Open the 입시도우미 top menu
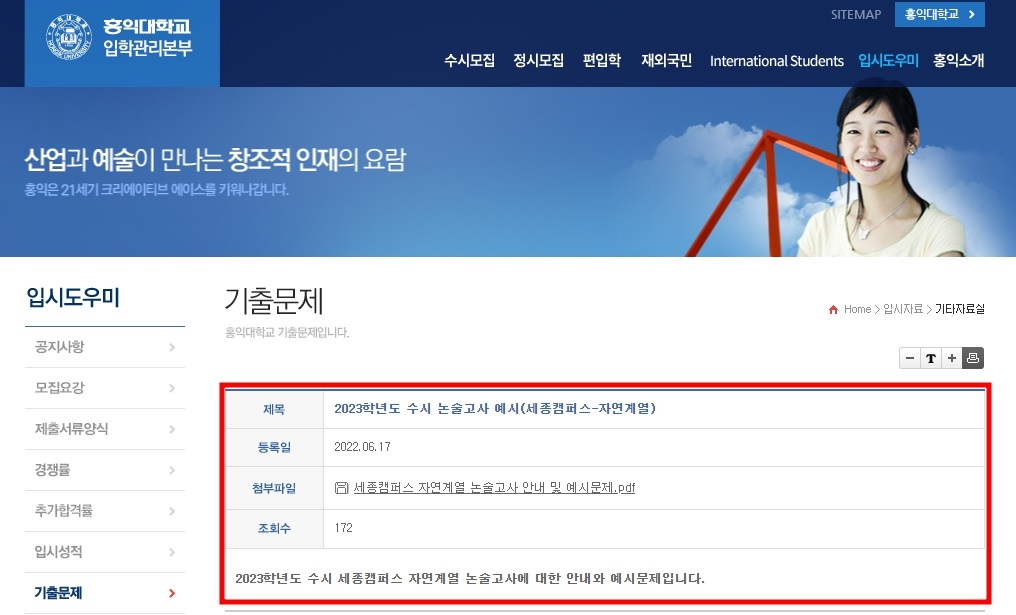The height and width of the screenshot is (615, 1016). (x=888, y=61)
